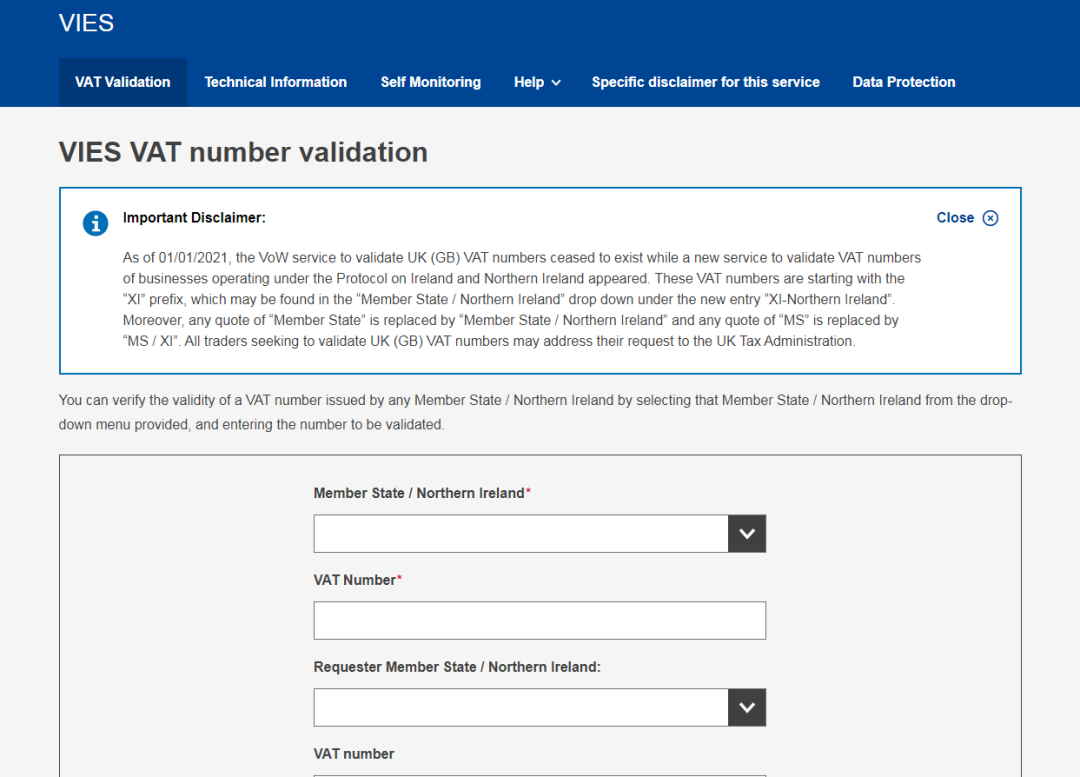This screenshot has width=1080, height=777.
Task: Click the blue info icon in disclaimer
Action: click(95, 223)
